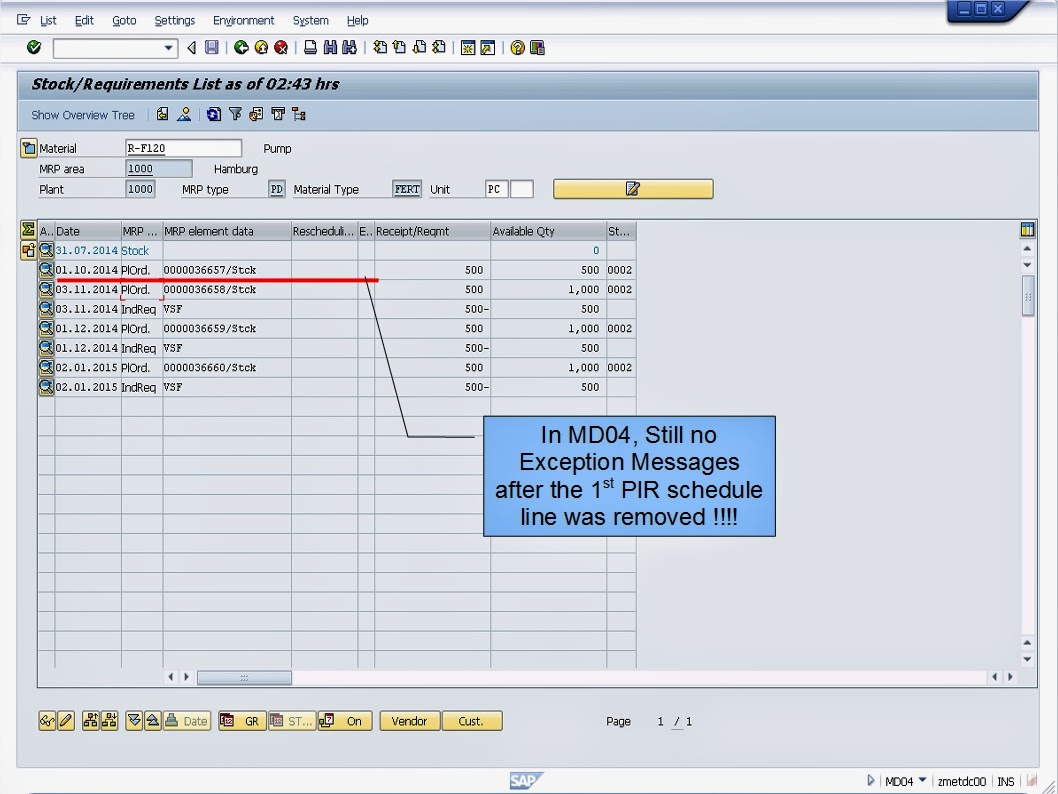The image size is (1058, 794).
Task: Open details for 01.10.2014 PlOrd. row
Action: click(x=46, y=270)
